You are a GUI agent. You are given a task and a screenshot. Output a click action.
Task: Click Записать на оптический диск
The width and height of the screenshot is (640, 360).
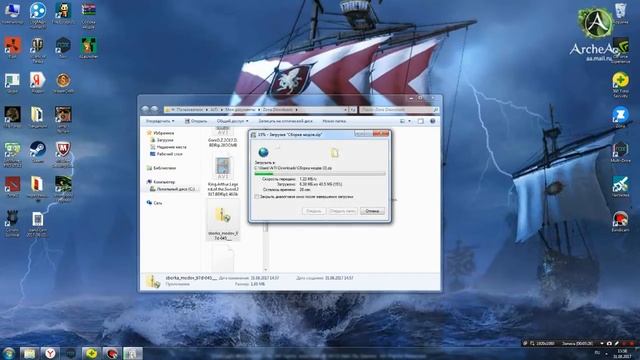pos(285,121)
